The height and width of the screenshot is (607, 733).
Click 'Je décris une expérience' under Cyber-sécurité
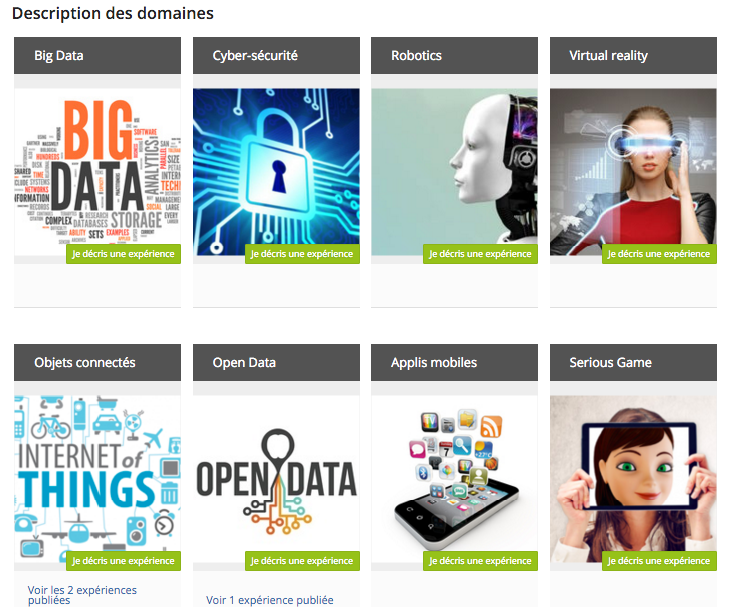[302, 254]
